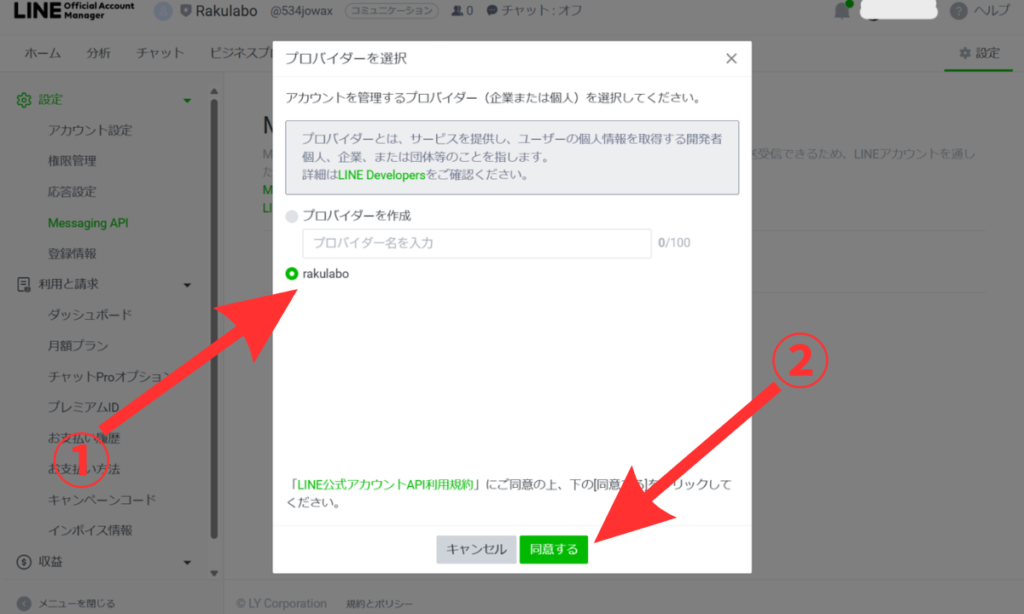Click the ヘルプ label in header
Image resolution: width=1024 pixels, height=614 pixels.
point(991,11)
